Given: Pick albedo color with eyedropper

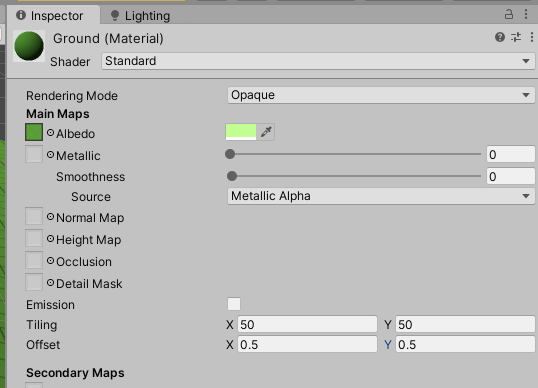Looking at the screenshot, I should (x=266, y=132).
